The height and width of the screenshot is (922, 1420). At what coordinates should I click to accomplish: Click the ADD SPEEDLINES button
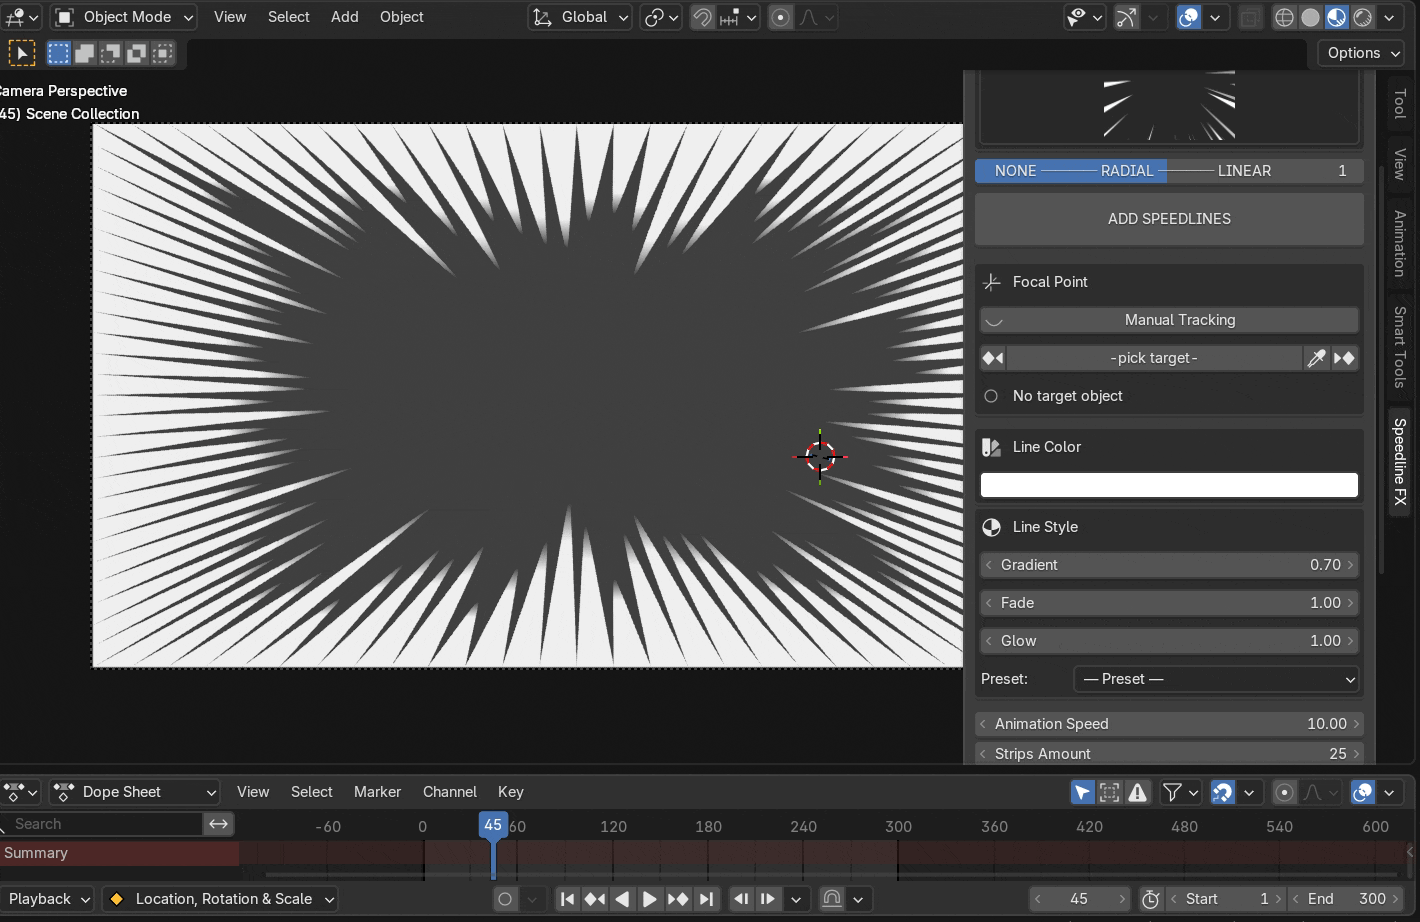[x=1169, y=219]
